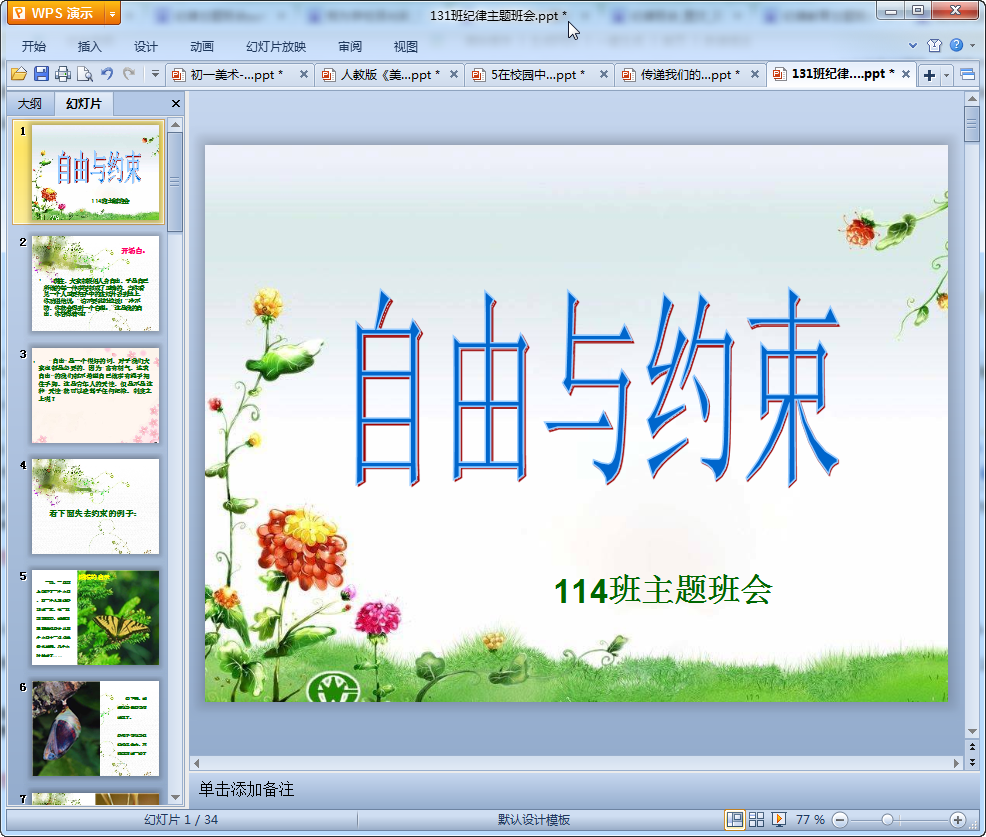Click horizontal scroll left arrow
Image resolution: width=986 pixels, height=837 pixels.
tap(197, 763)
